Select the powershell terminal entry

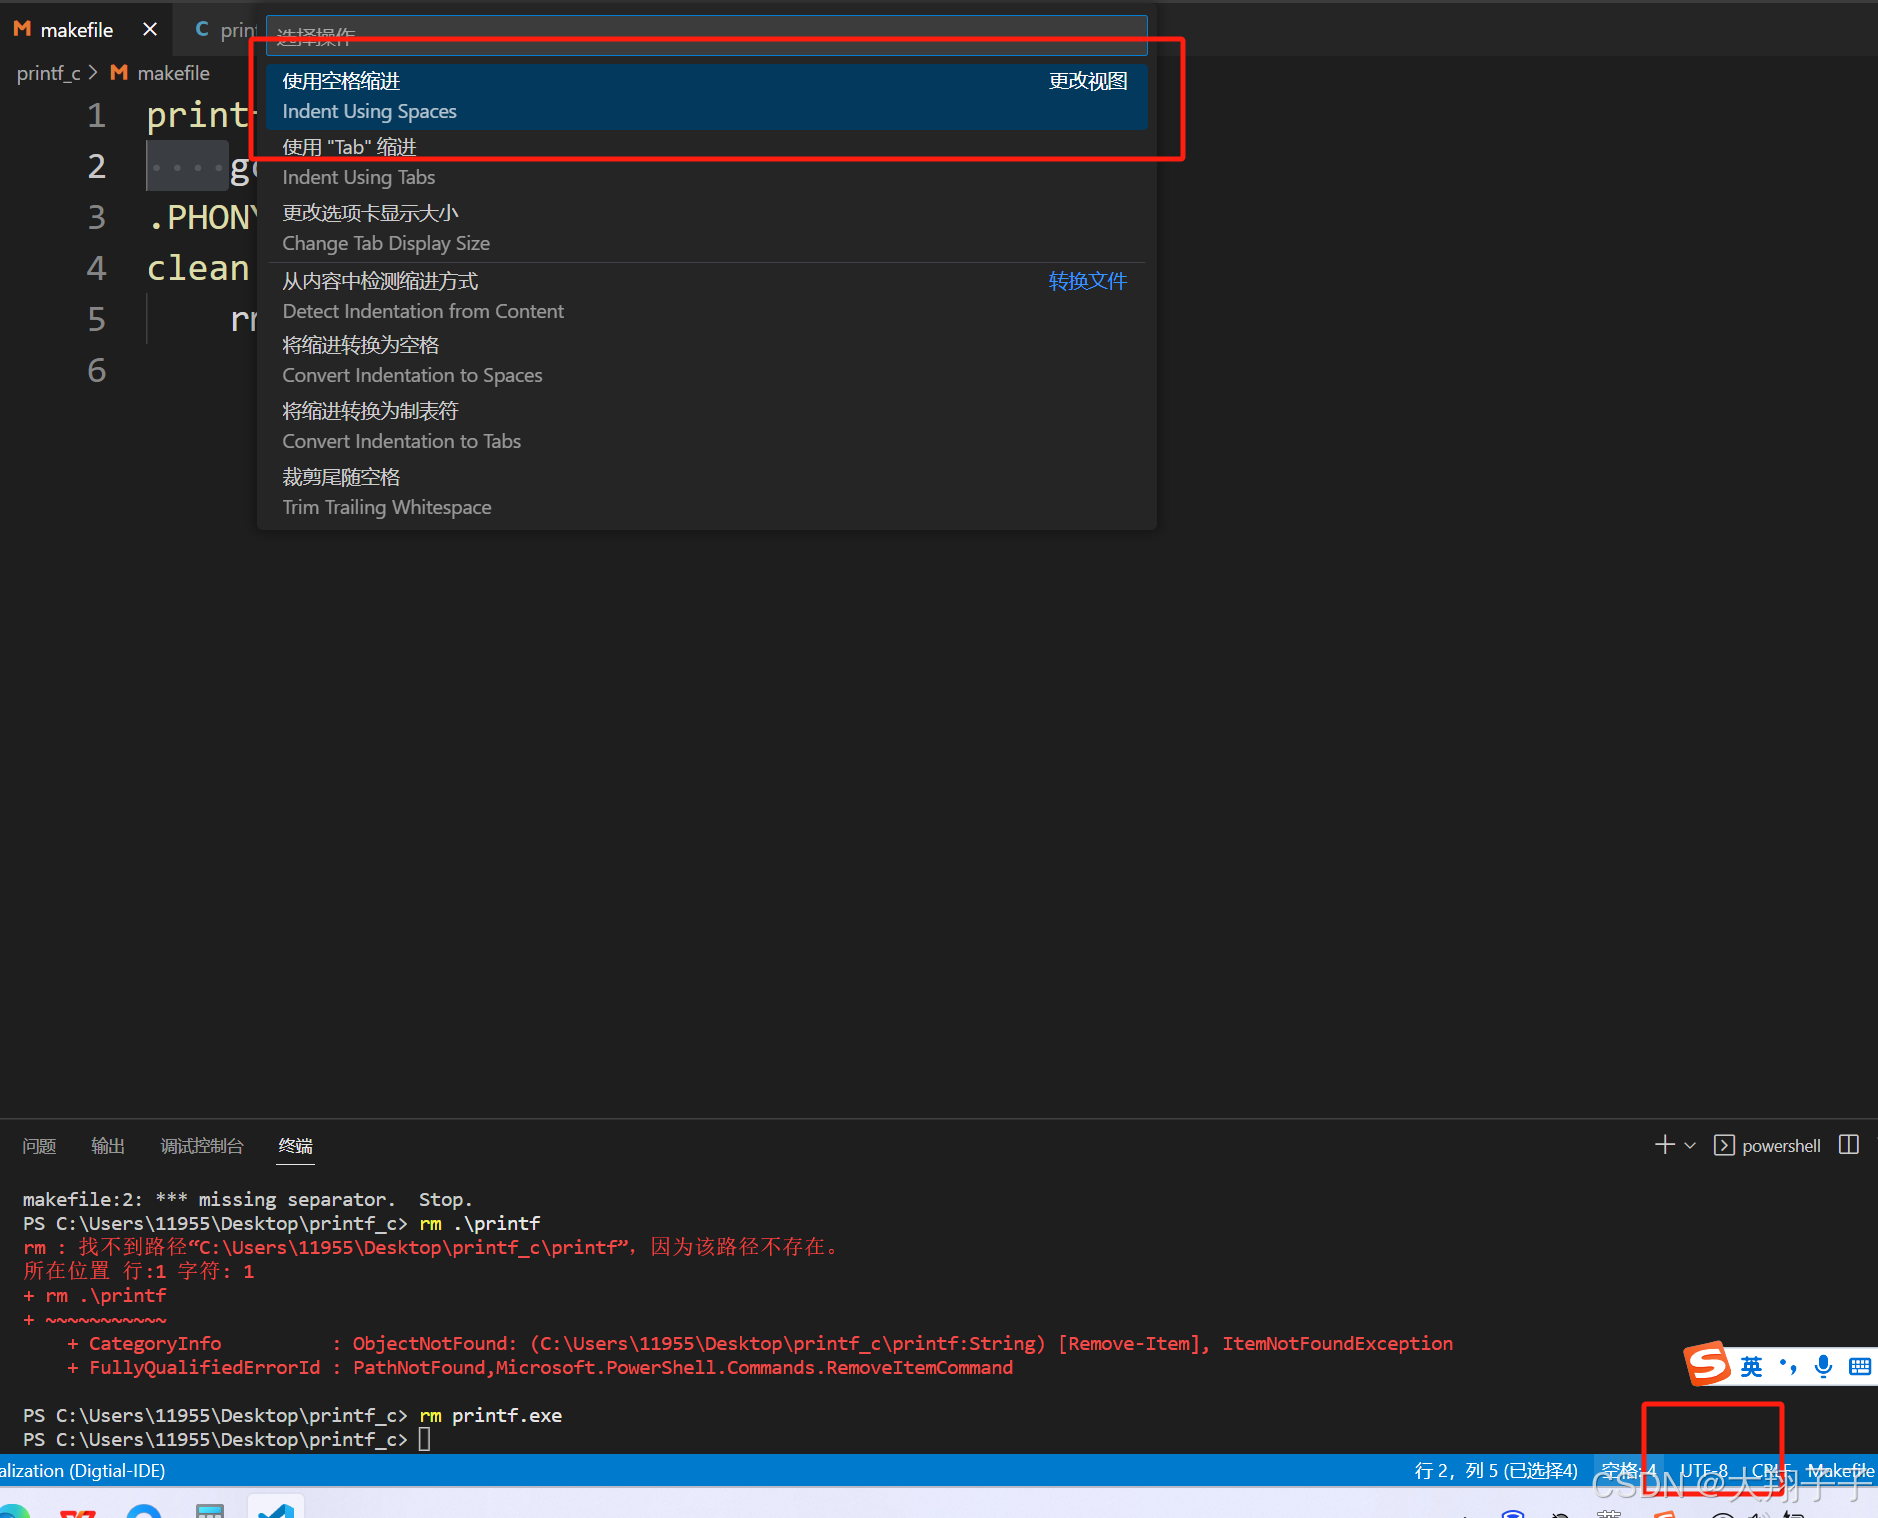(x=1781, y=1145)
